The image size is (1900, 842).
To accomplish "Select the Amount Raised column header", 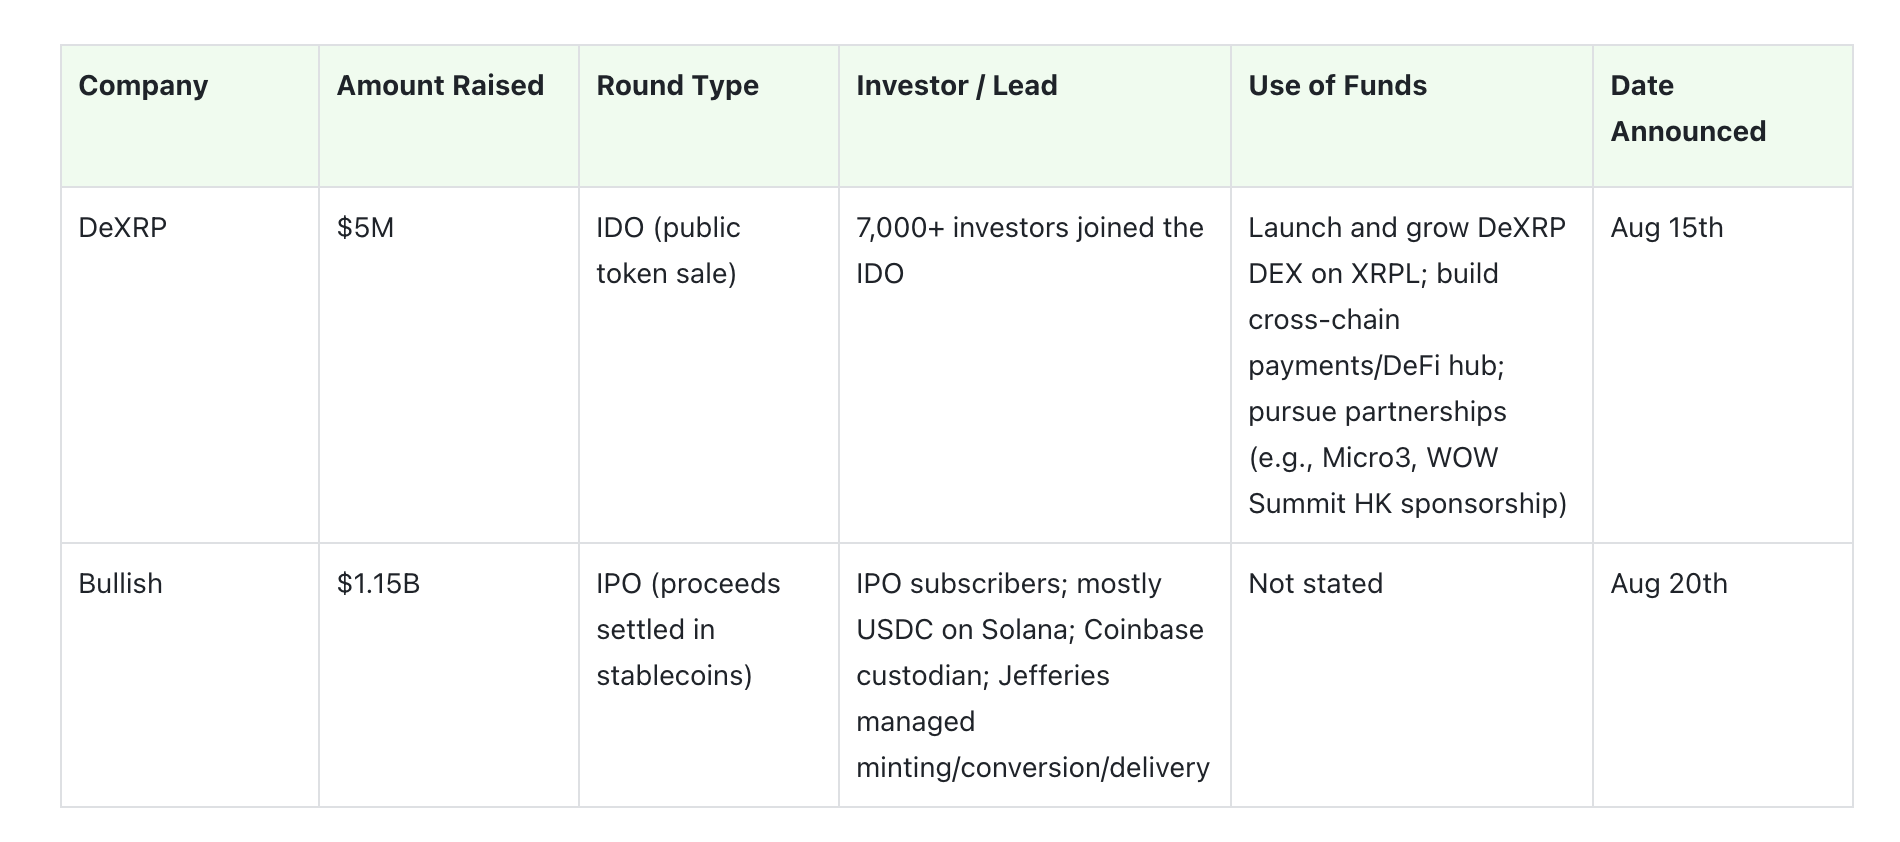I will [440, 86].
